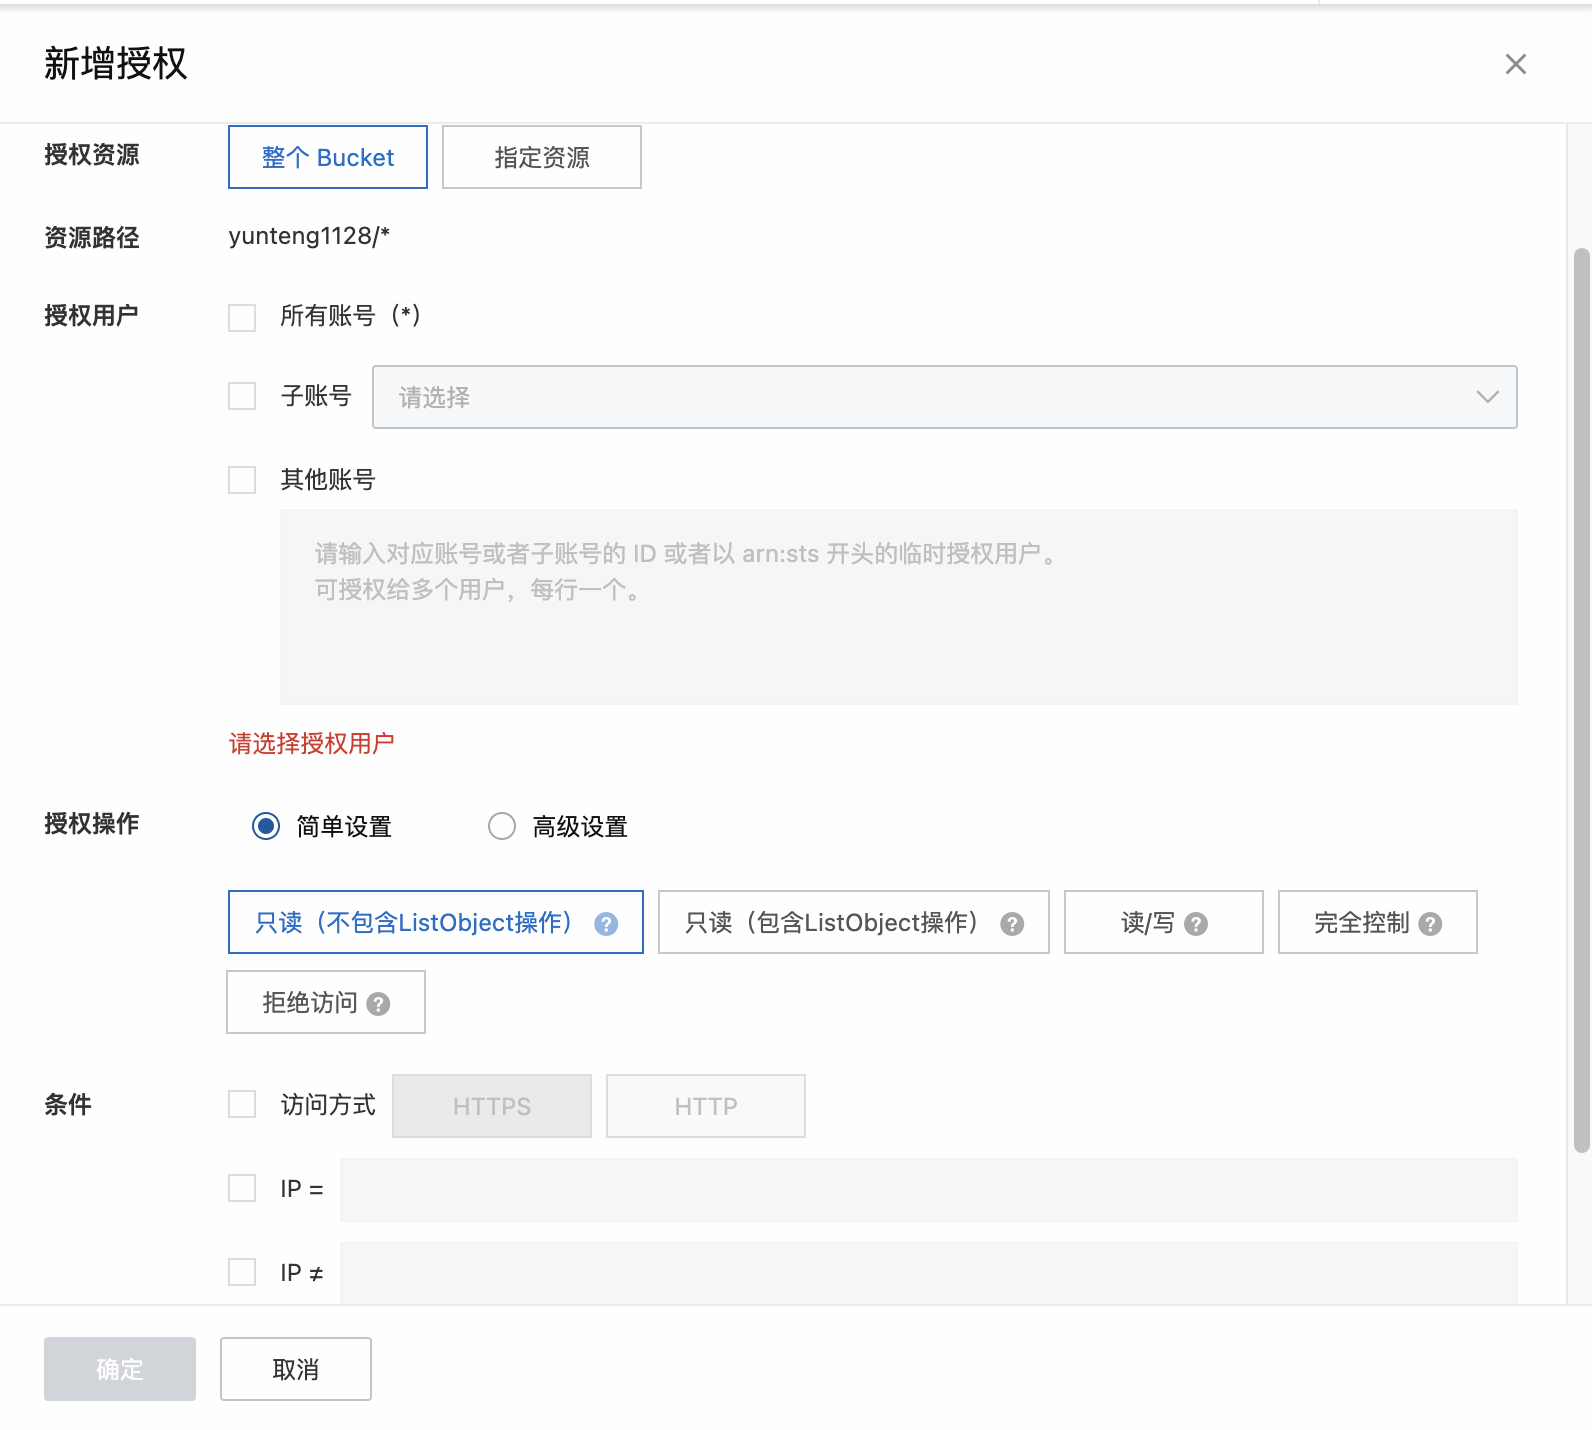This screenshot has height=1430, width=1592.
Task: Click the dialog's vertical scrollbar
Action: pyautogui.click(x=1581, y=700)
